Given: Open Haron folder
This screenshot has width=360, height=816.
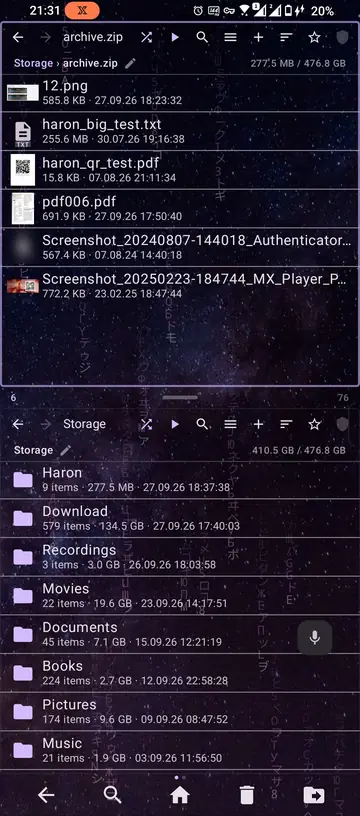Looking at the screenshot, I should click(x=180, y=479).
